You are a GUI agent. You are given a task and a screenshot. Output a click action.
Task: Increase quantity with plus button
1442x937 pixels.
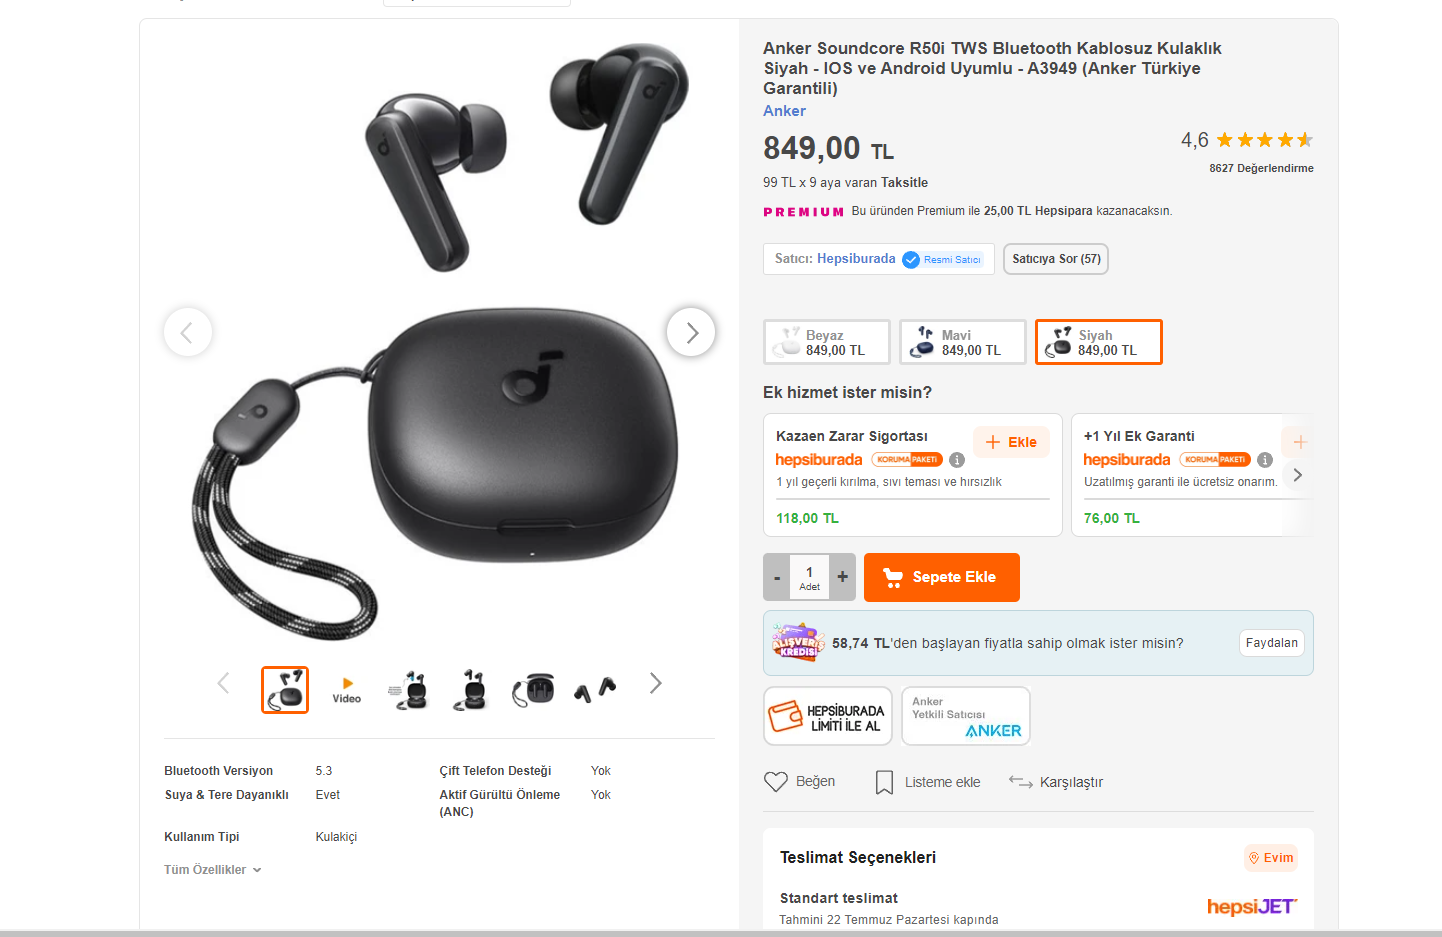coord(842,577)
